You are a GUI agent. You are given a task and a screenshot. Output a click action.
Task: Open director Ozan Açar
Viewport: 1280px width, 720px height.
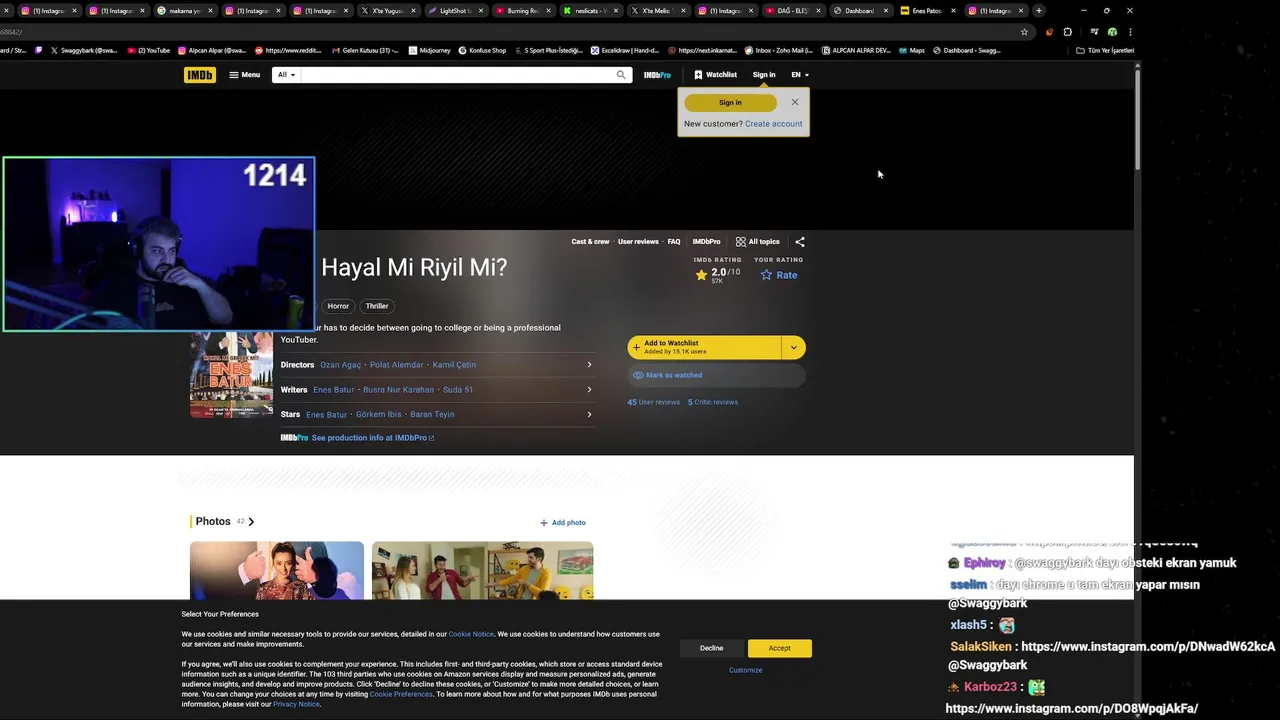click(x=340, y=365)
